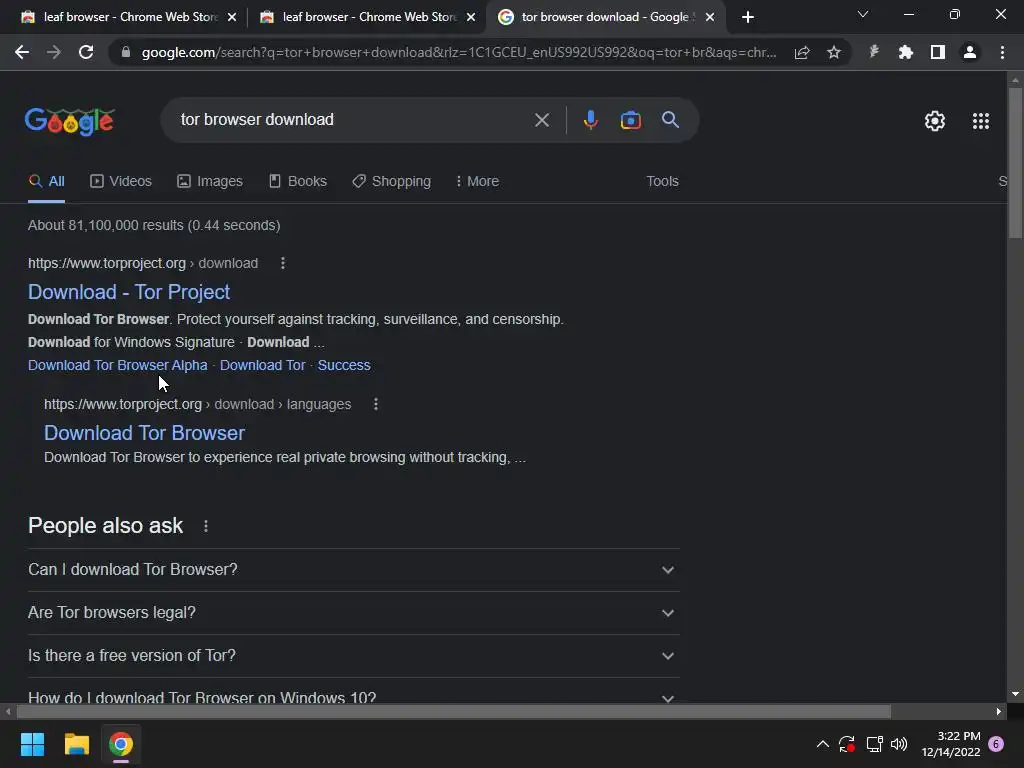1024x768 pixels.
Task: Expand Is there a free version of Tor?
Action: click(x=353, y=656)
